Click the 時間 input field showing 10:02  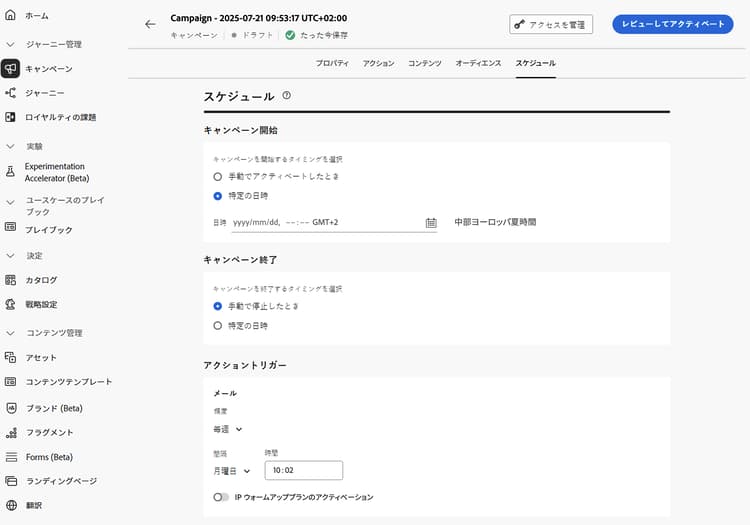click(x=302, y=471)
